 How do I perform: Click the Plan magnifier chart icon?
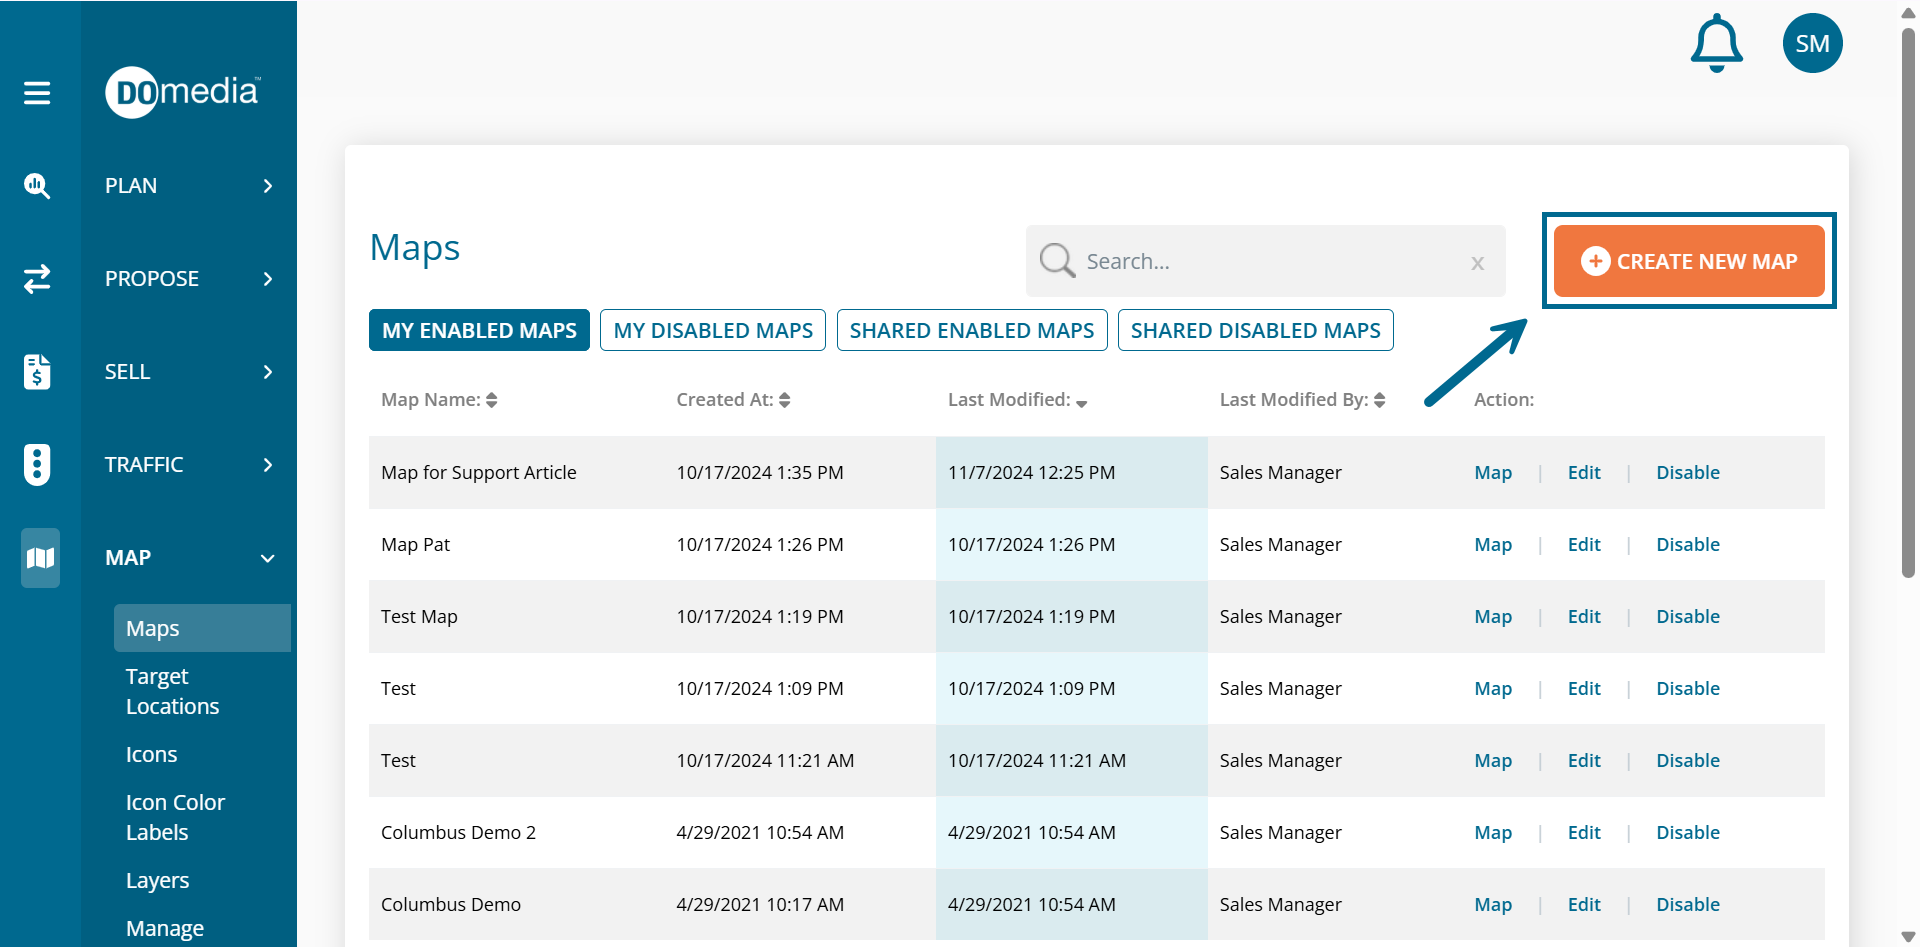click(x=37, y=186)
